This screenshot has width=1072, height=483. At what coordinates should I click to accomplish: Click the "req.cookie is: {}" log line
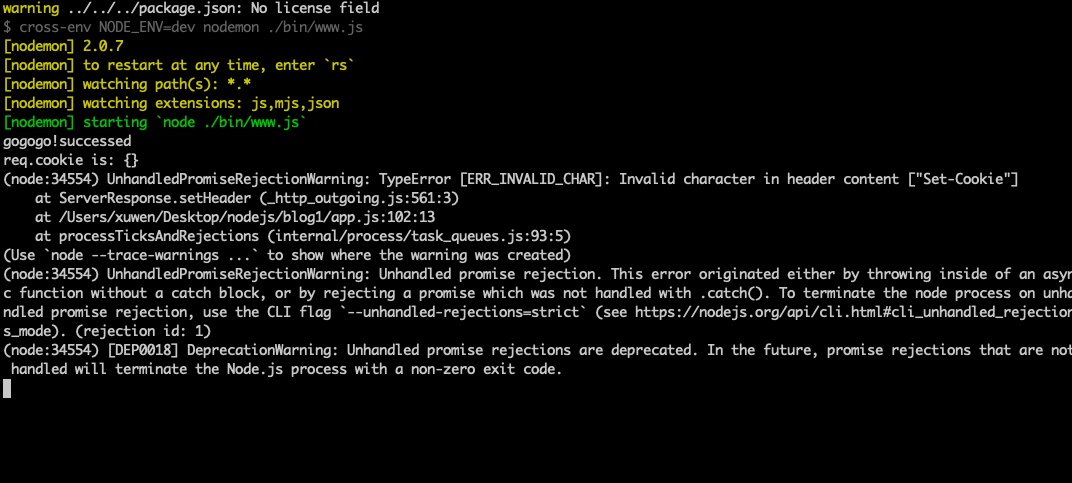pos(70,160)
